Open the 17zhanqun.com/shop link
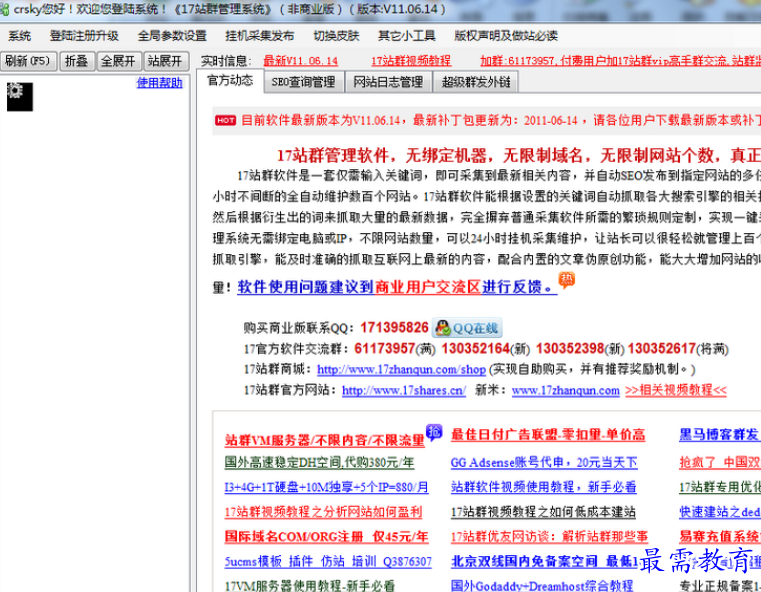Viewport: 761px width, 592px height. pyautogui.click(x=401, y=370)
